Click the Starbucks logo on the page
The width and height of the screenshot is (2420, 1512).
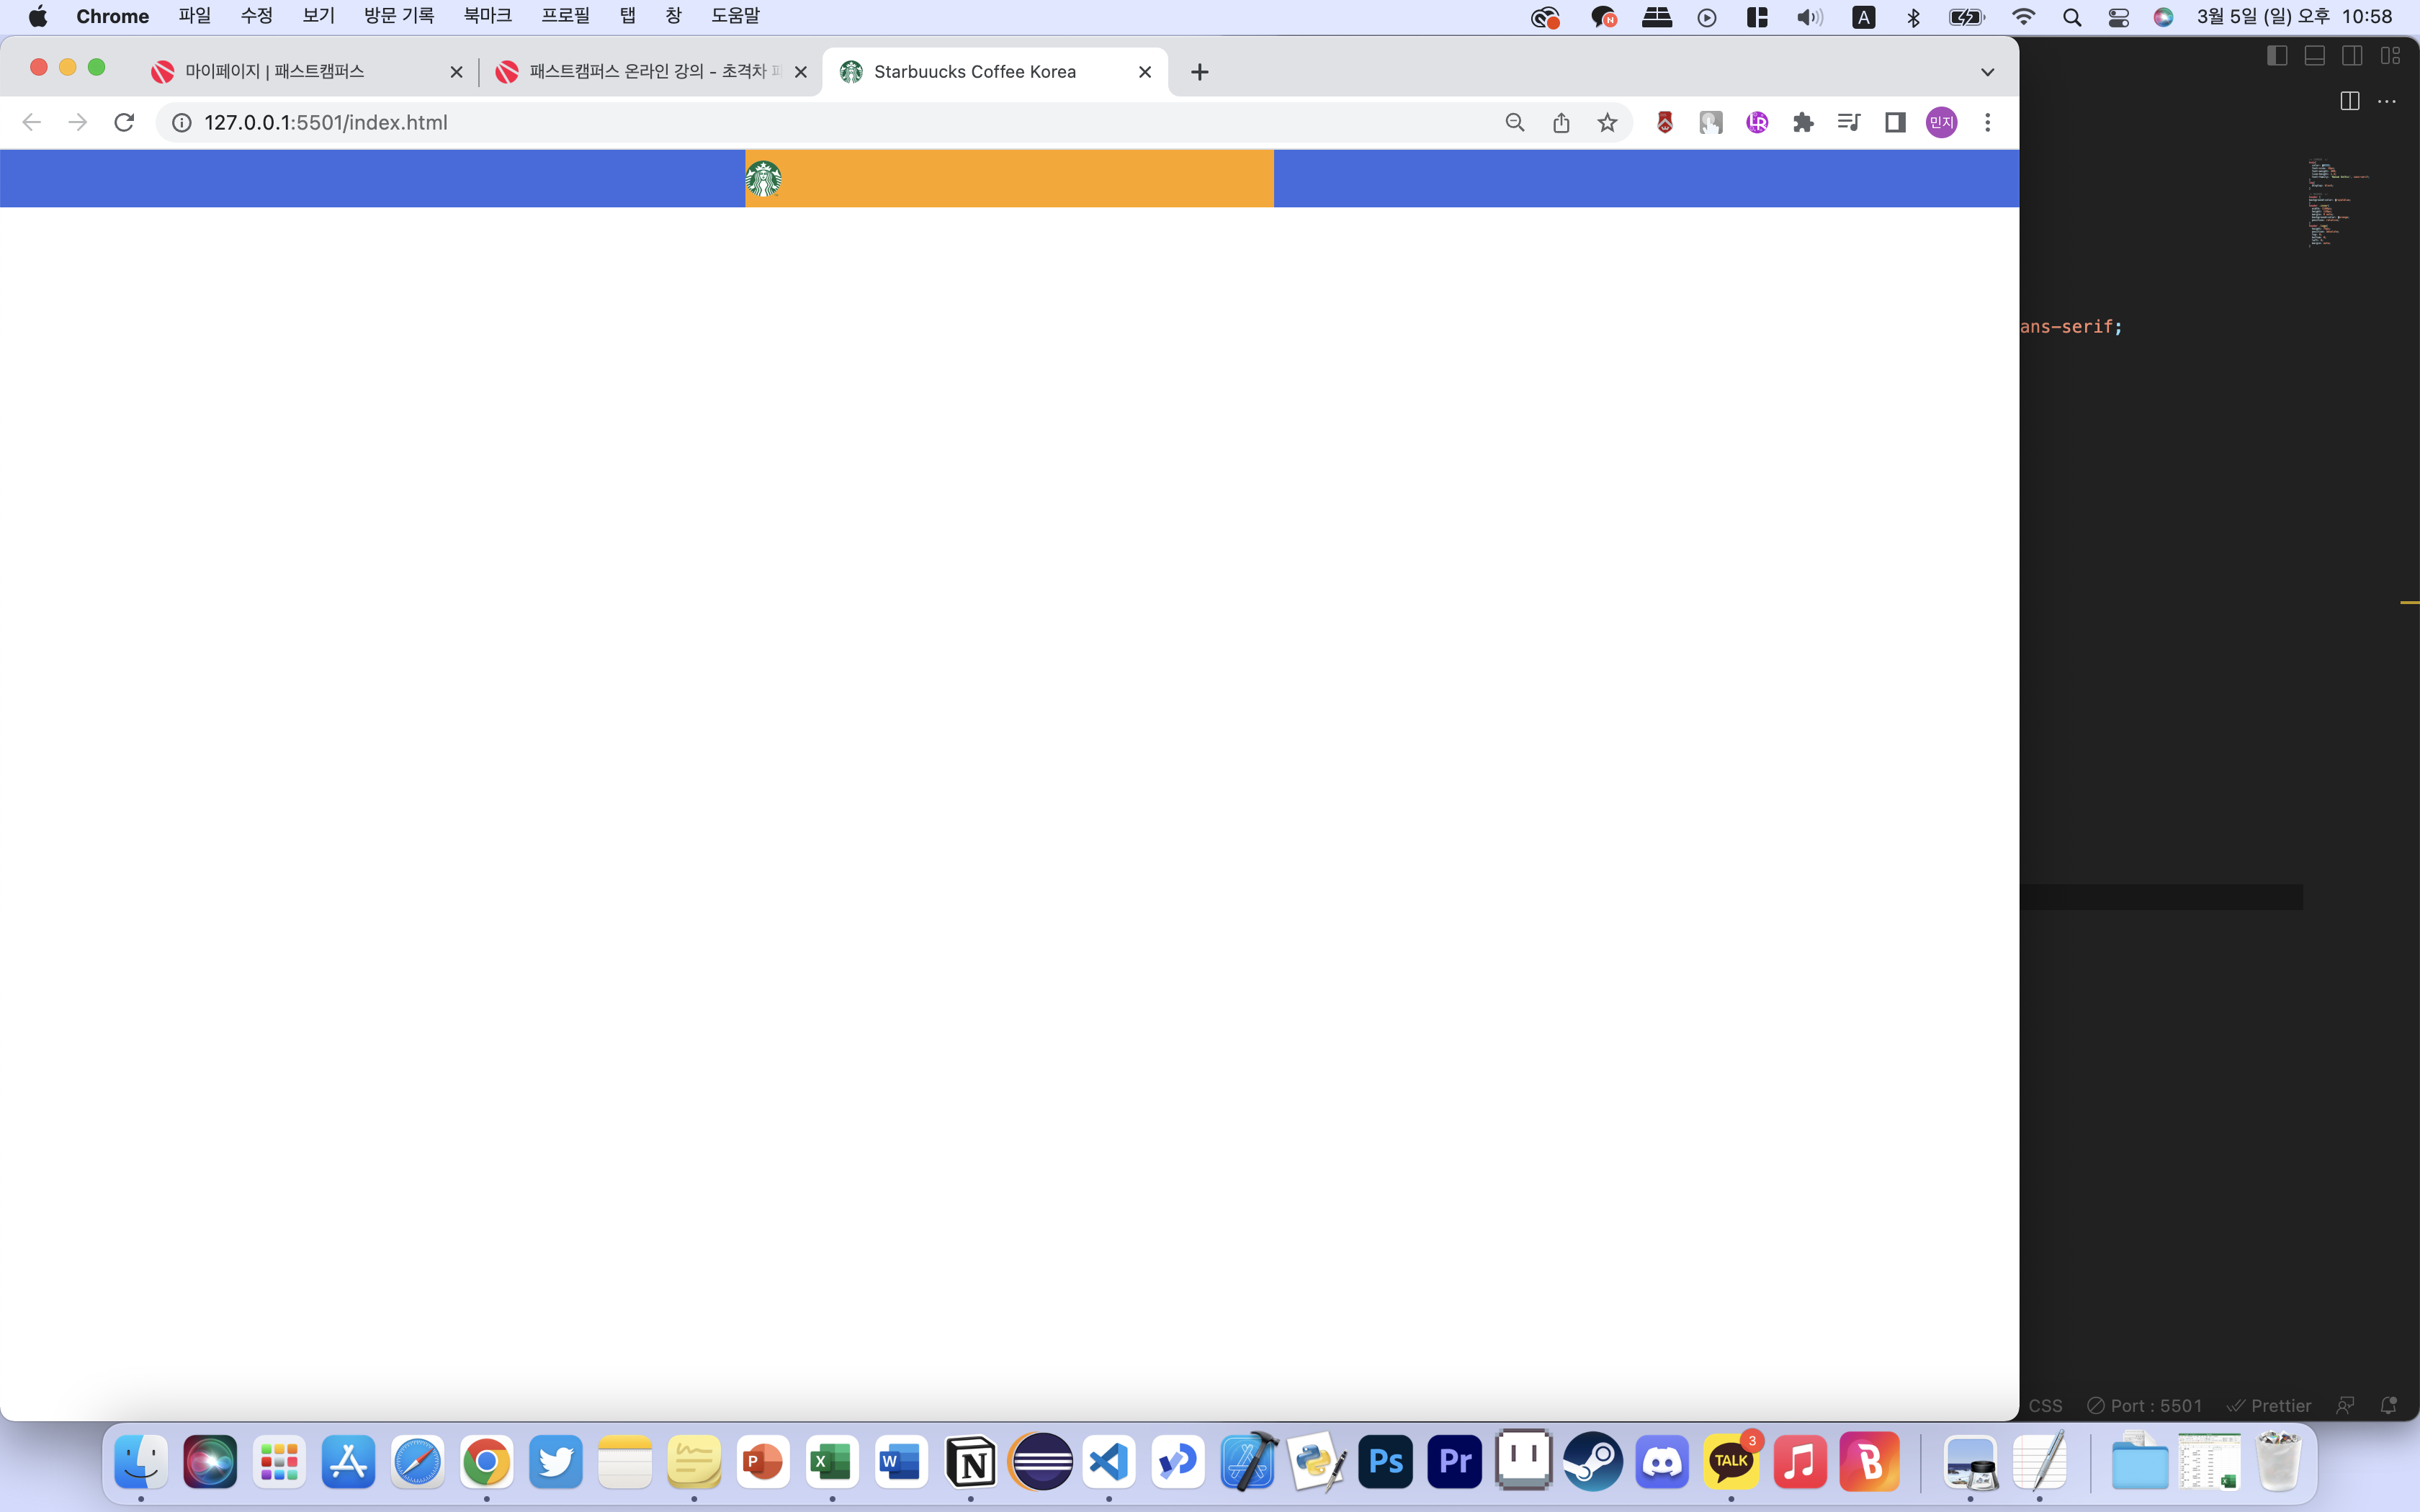click(763, 179)
